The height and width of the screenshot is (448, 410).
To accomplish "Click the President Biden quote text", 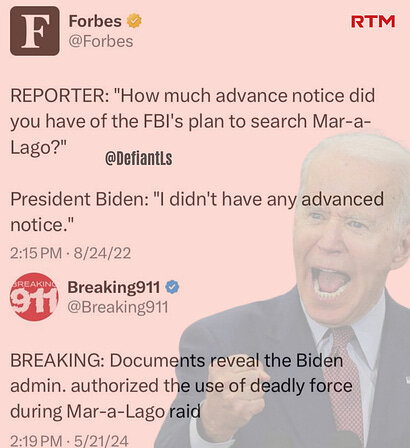I will pos(197,212).
